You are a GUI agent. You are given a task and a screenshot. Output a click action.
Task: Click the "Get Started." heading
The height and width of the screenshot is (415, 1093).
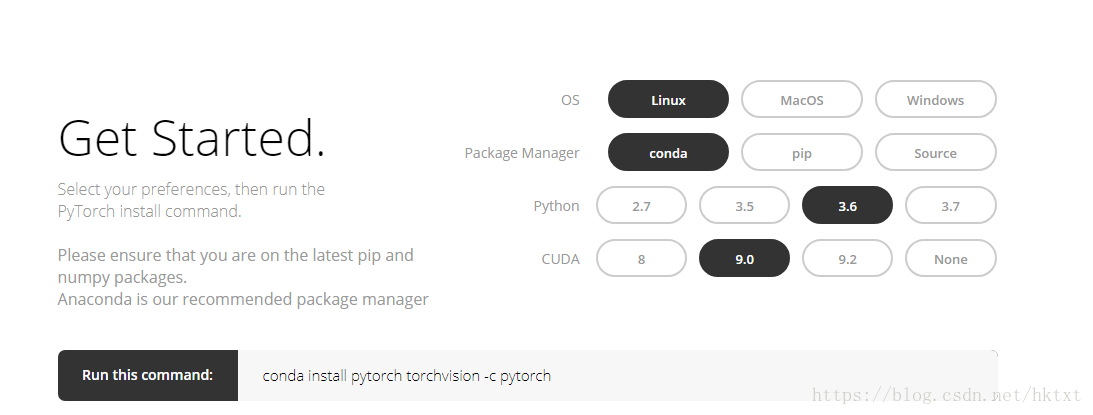coord(192,138)
